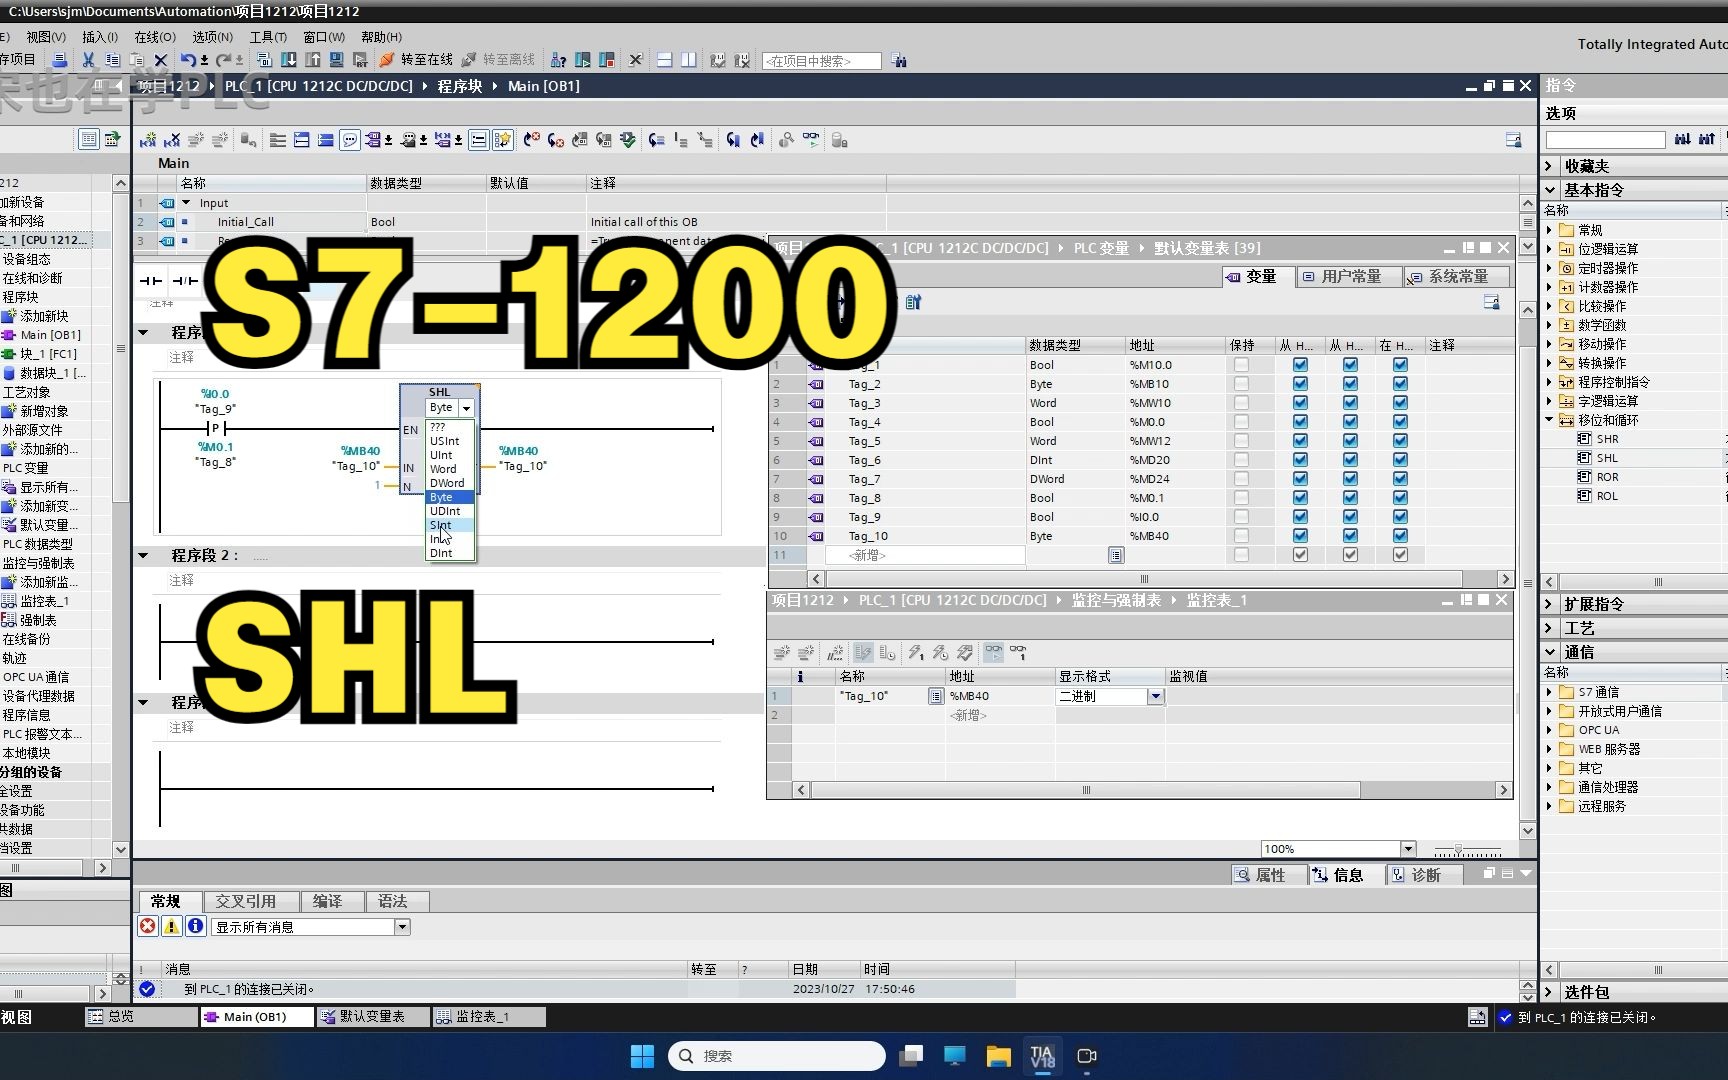
Task: Uncheck second HMI writable box for Tag_4
Action: (1350, 422)
